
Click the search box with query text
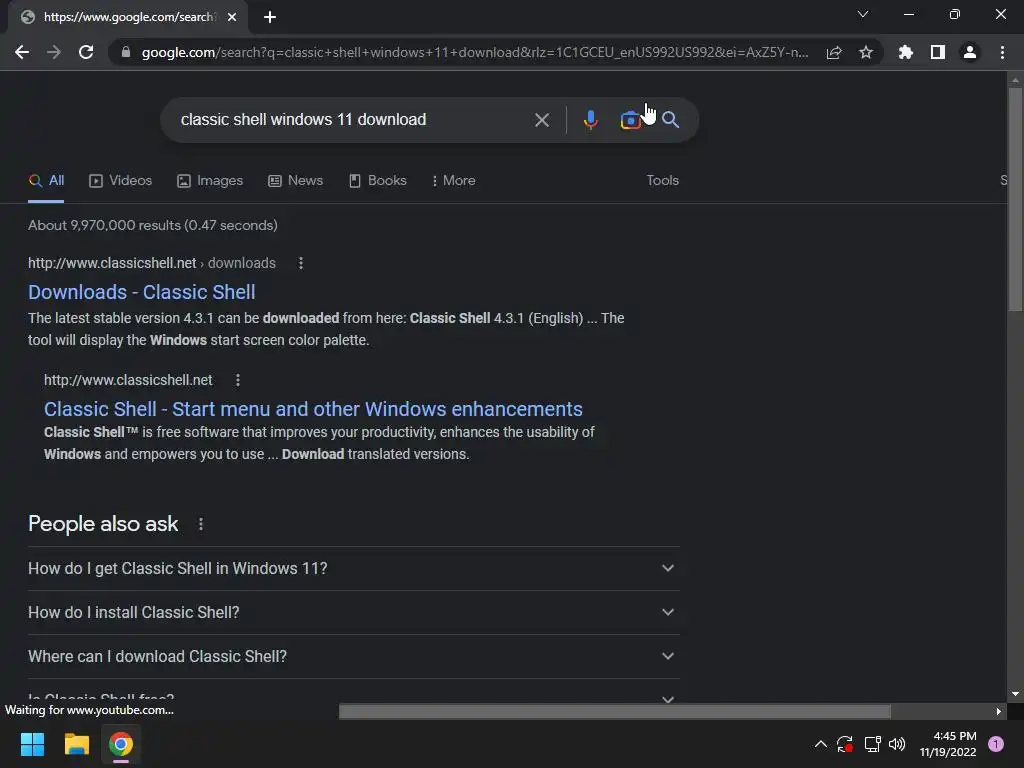pyautogui.click(x=303, y=120)
